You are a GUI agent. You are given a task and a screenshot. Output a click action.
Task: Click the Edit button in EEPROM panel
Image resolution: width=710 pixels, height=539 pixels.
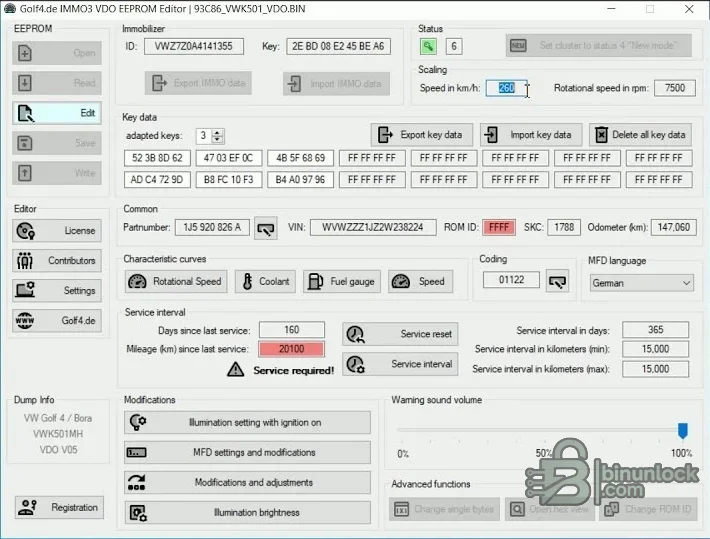pyautogui.click(x=57, y=113)
